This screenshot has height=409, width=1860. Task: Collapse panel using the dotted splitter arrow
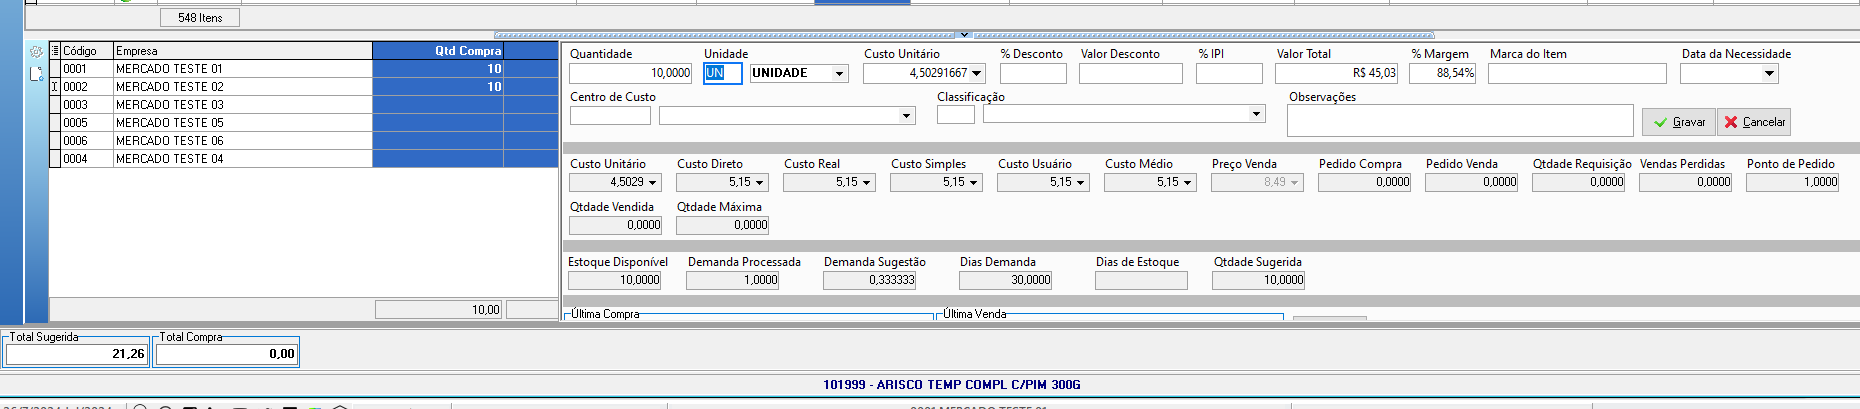point(964,35)
